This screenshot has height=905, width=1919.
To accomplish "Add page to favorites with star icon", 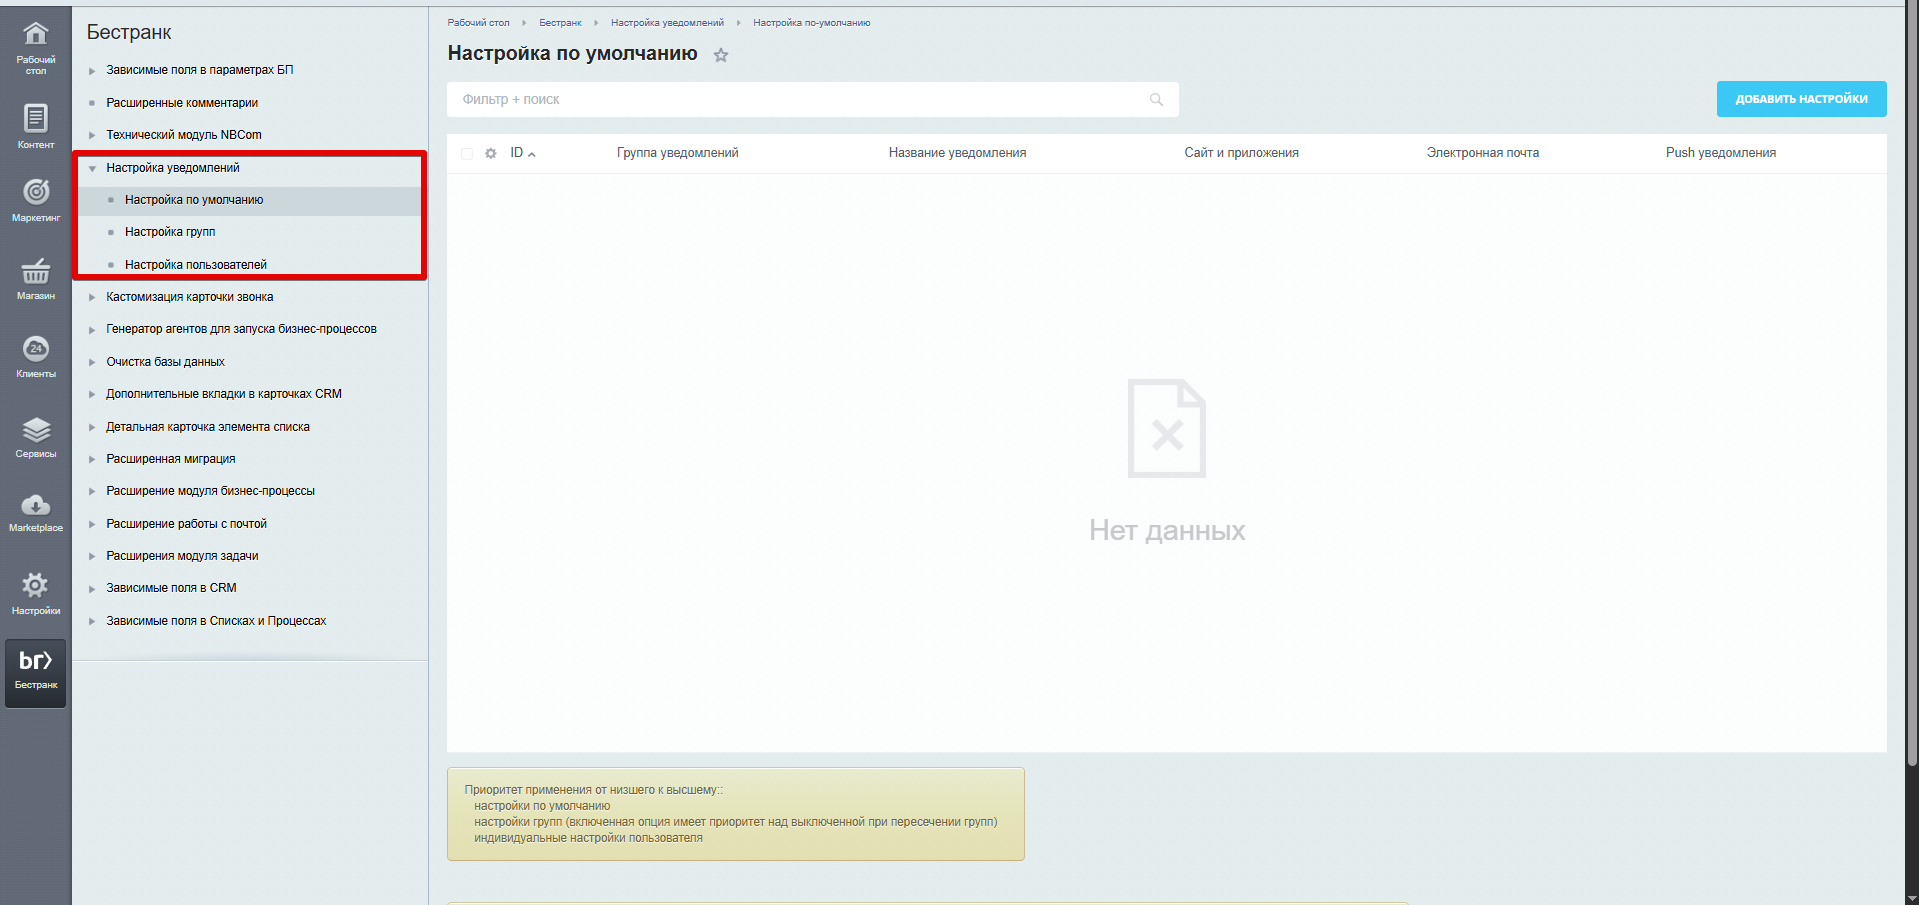I will (x=721, y=55).
